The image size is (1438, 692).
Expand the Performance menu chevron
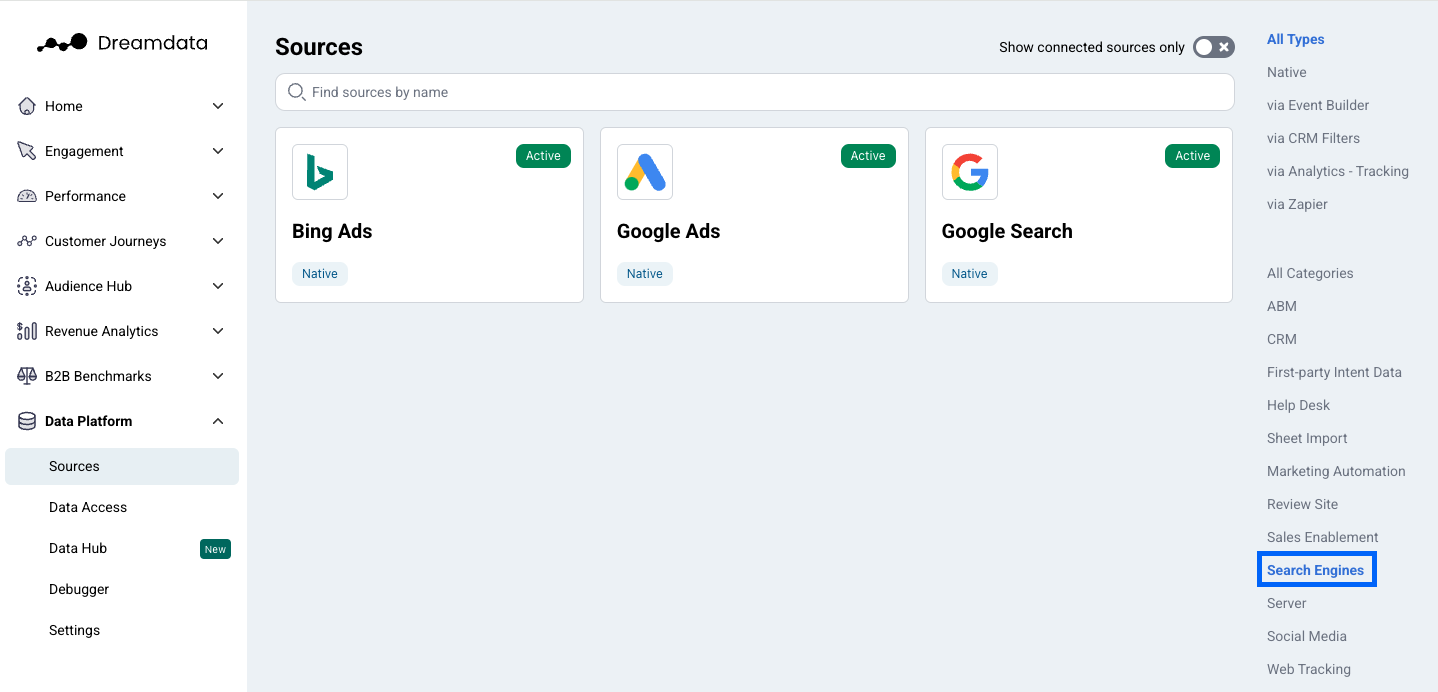(x=218, y=196)
